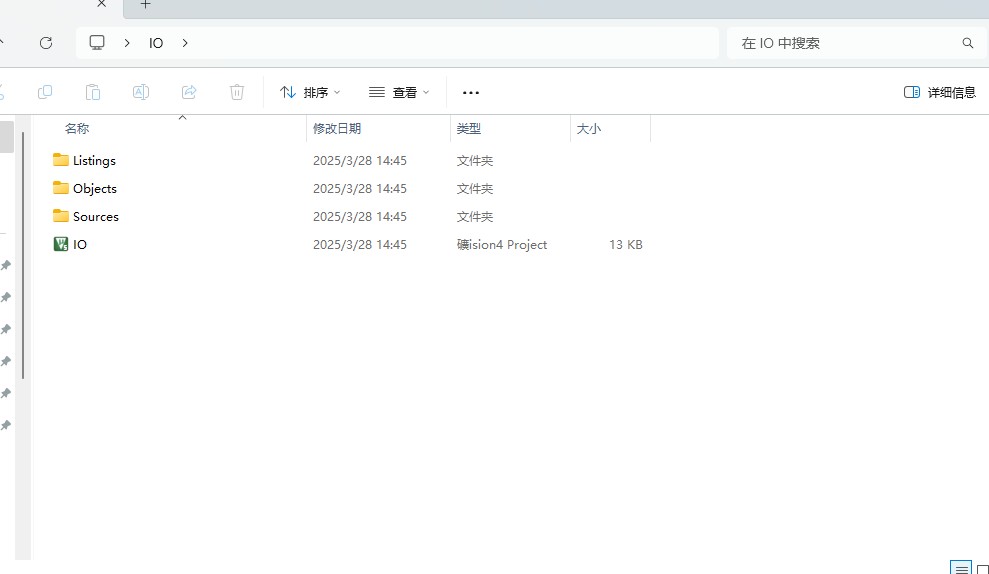
Task: Click the Copy icon in toolbar
Action: (x=45, y=92)
